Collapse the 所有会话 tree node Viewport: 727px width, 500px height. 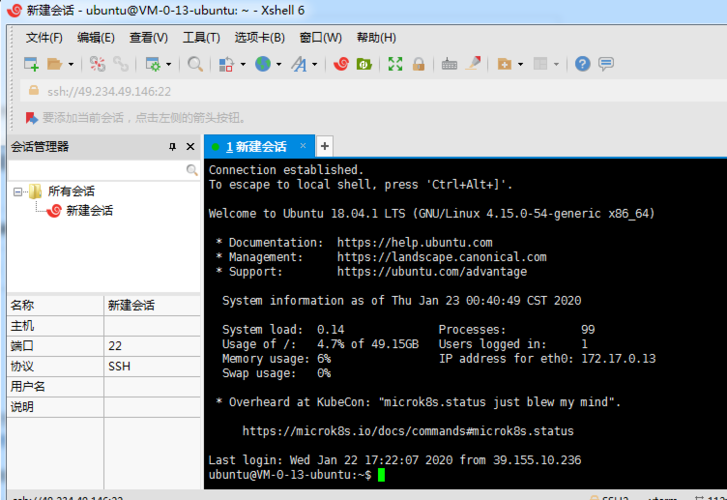click(x=18, y=192)
